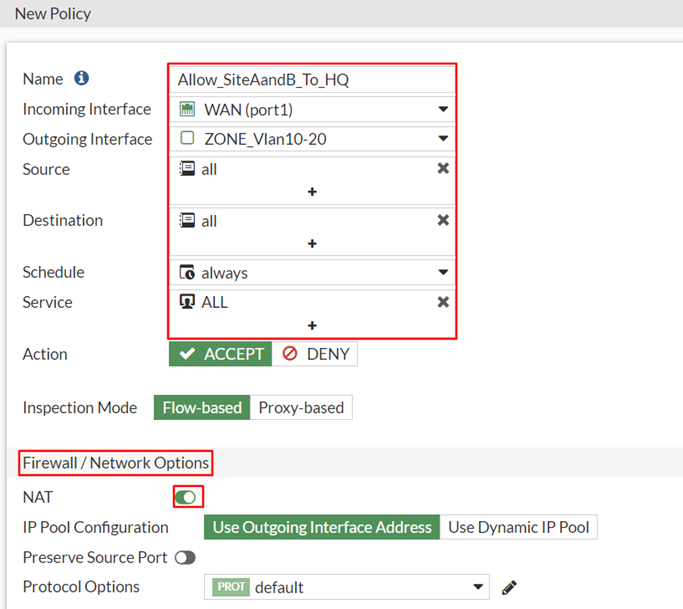
Task: Click the Source 'all' address icon
Action: 187,169
